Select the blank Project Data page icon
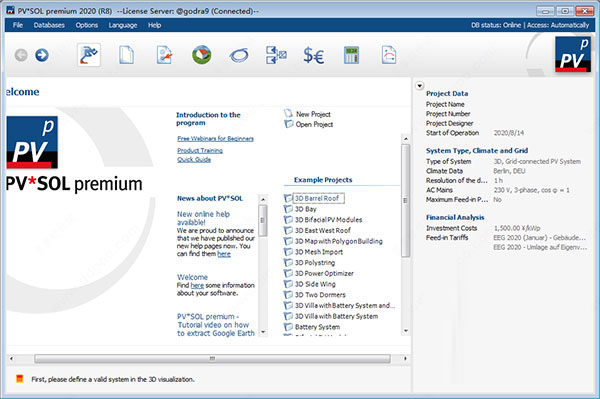 pos(126,55)
